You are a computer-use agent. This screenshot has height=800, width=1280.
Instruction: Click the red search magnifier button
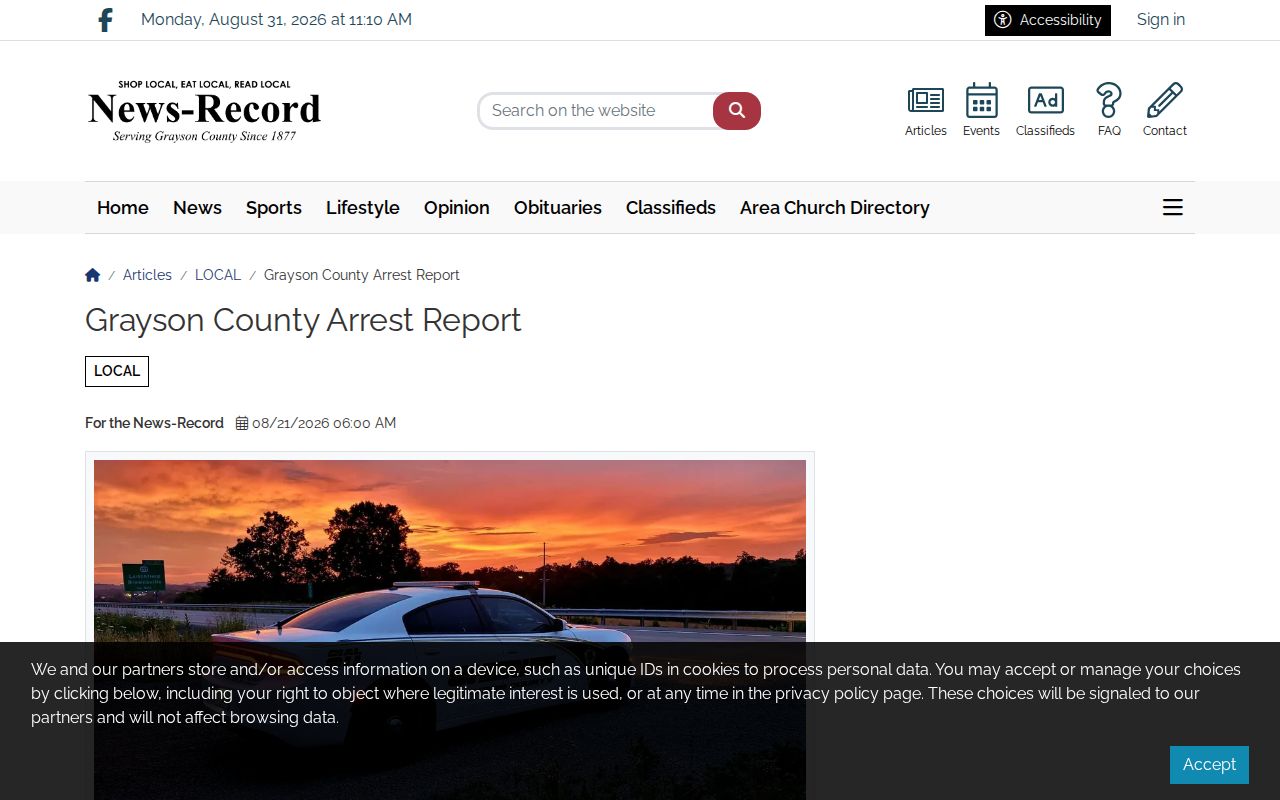click(737, 111)
